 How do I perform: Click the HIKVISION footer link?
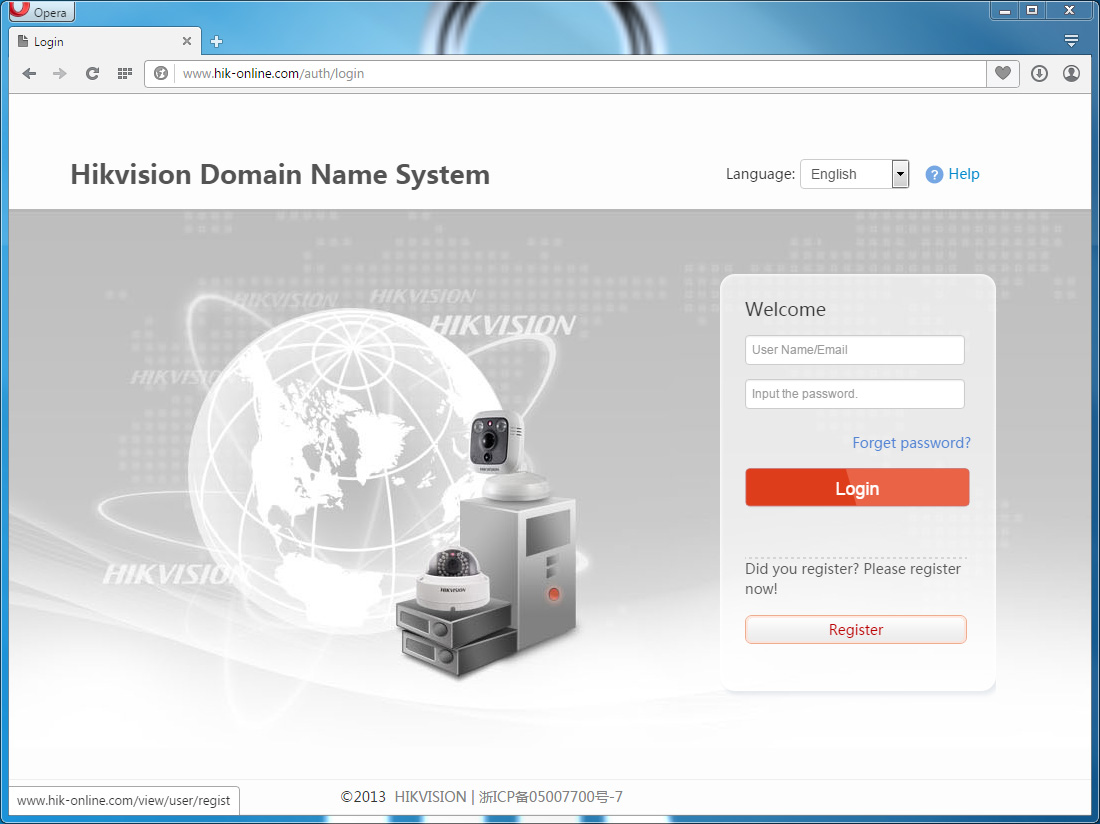pos(430,797)
